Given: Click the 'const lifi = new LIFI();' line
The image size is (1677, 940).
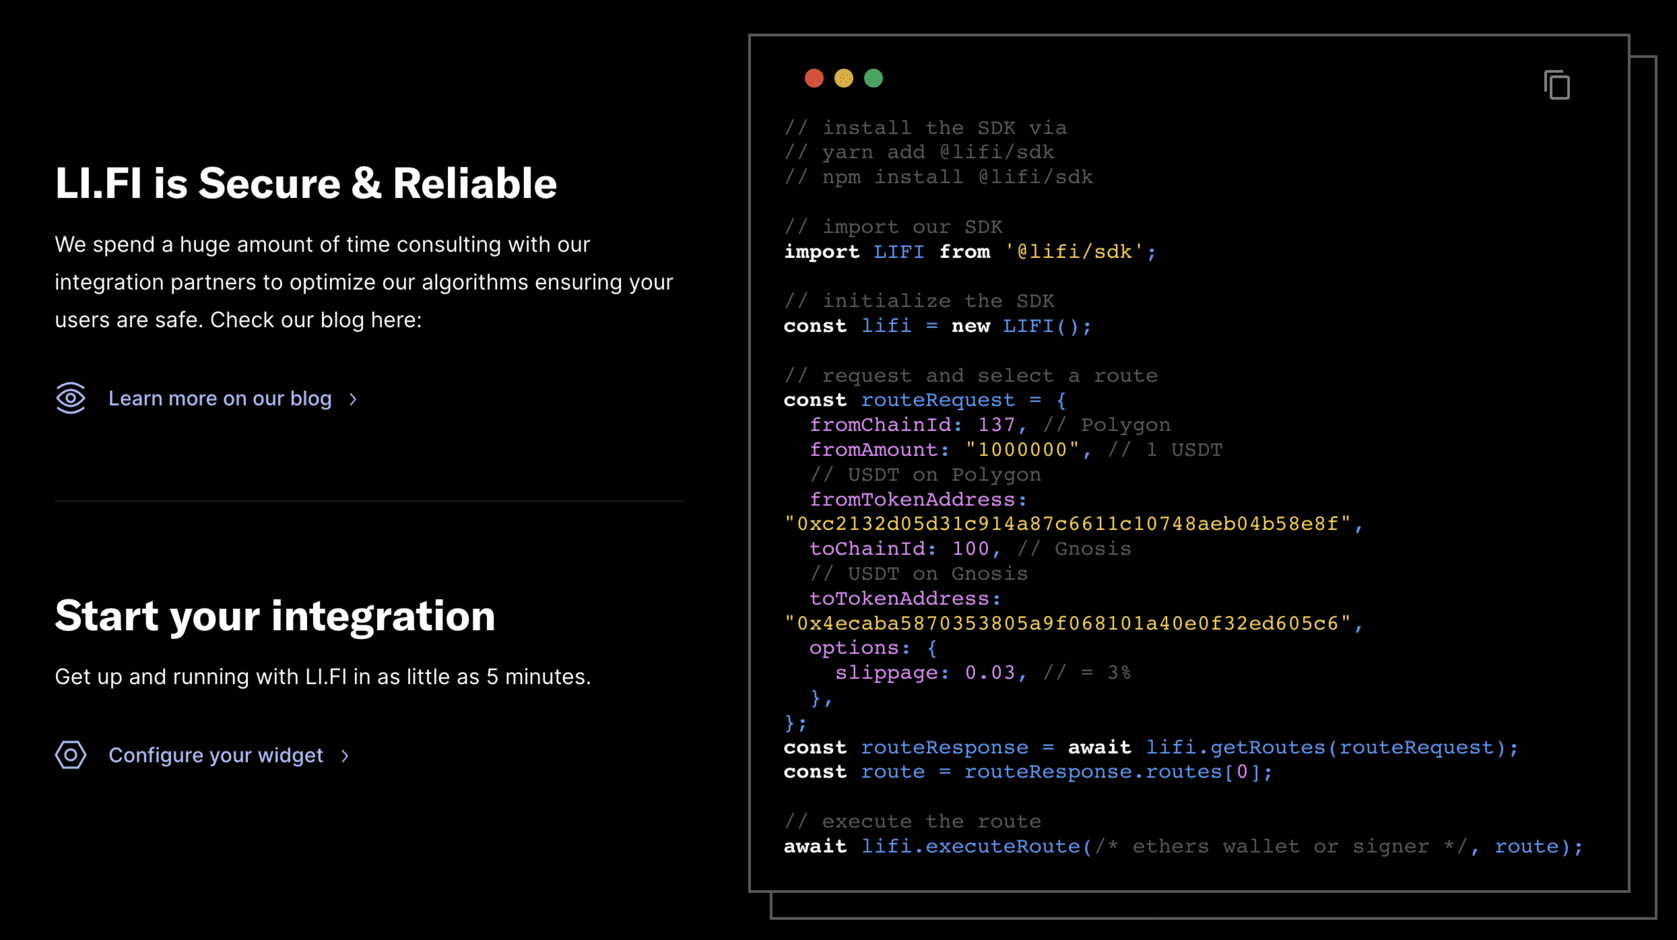Looking at the screenshot, I should [938, 326].
